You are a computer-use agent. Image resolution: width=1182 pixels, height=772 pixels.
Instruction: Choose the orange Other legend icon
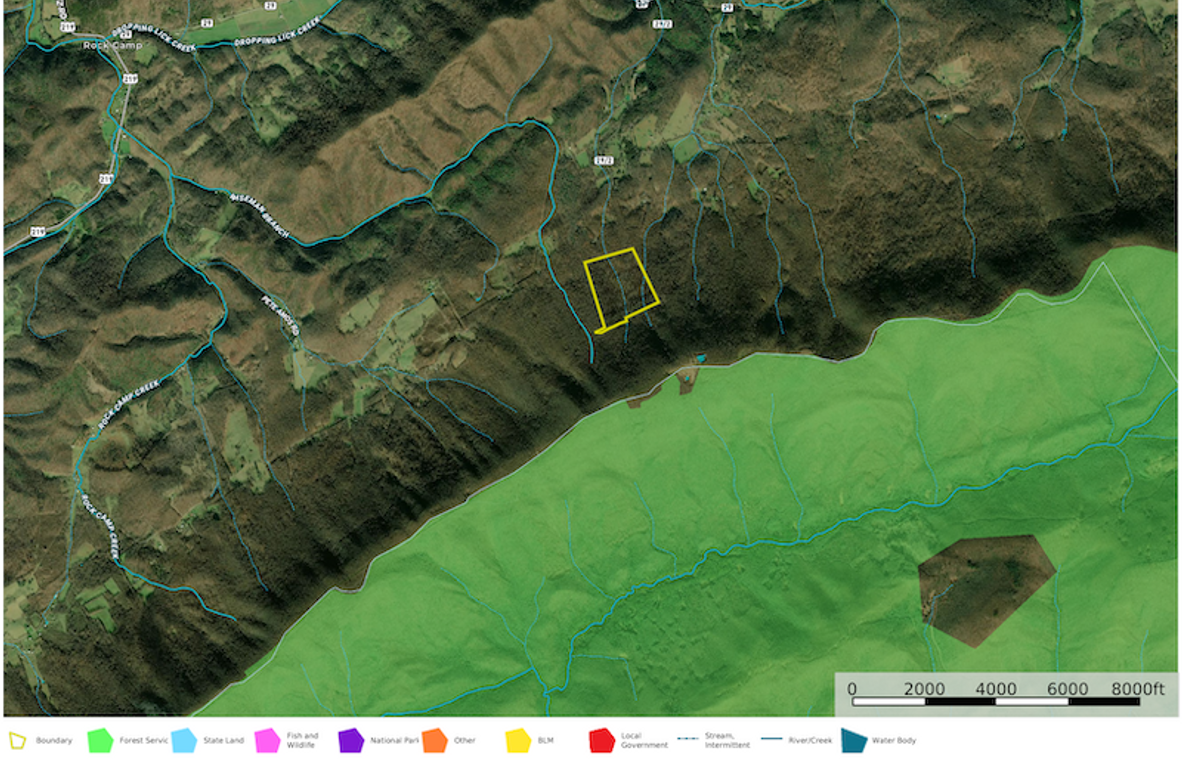pyautogui.click(x=434, y=741)
